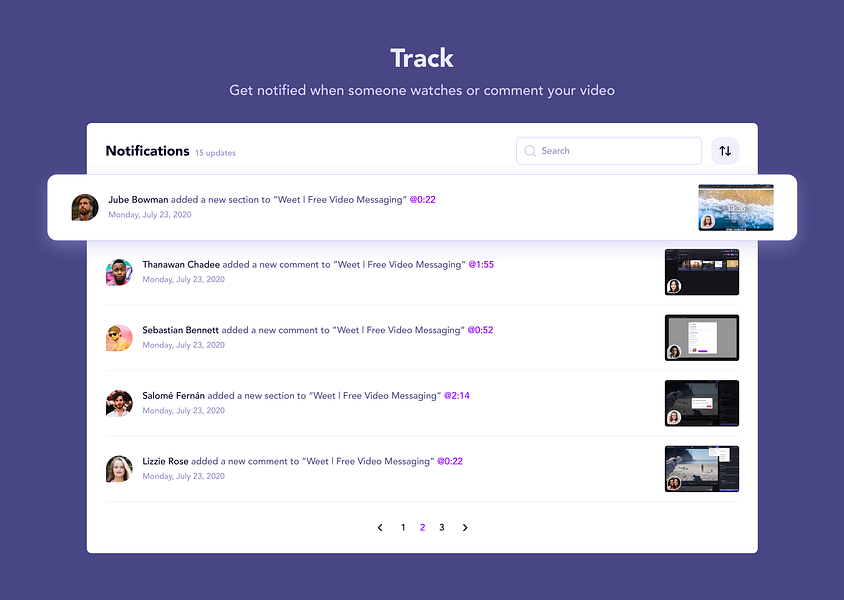Focus the Search input field
Image resolution: width=844 pixels, height=600 pixels.
609,151
